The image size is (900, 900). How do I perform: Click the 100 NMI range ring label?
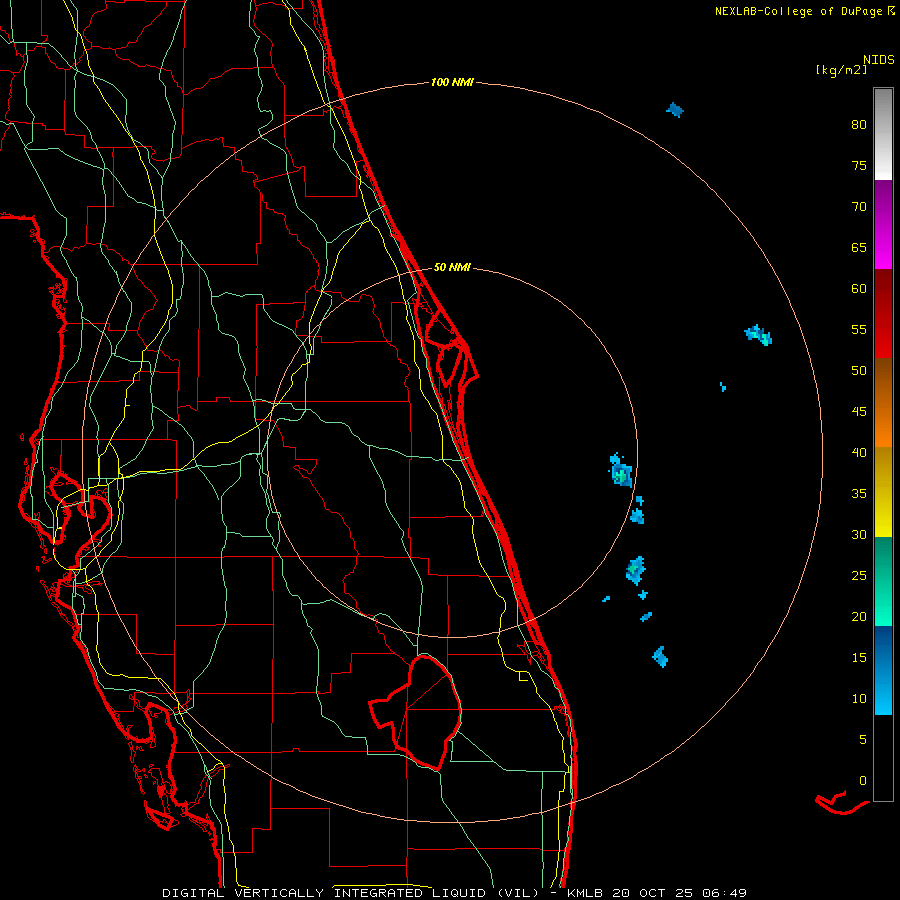click(452, 83)
